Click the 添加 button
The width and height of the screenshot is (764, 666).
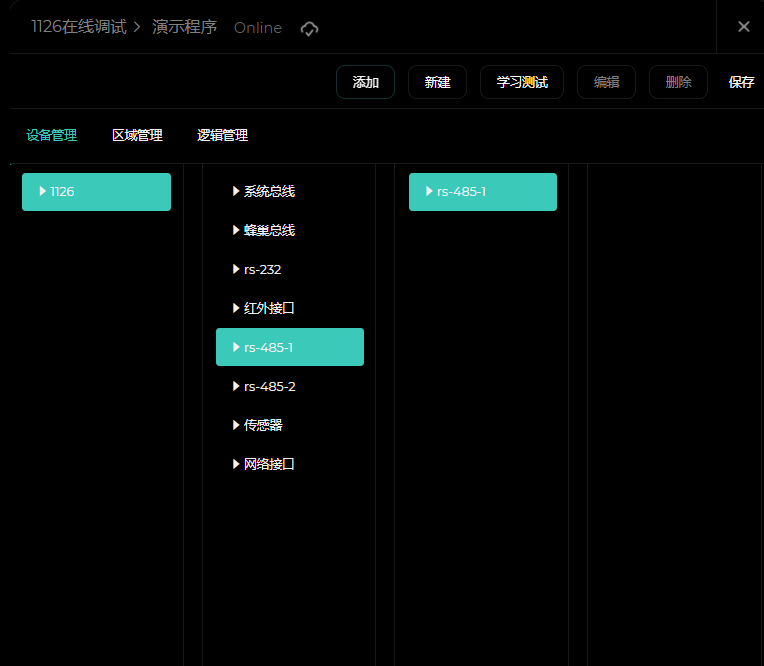tap(365, 82)
